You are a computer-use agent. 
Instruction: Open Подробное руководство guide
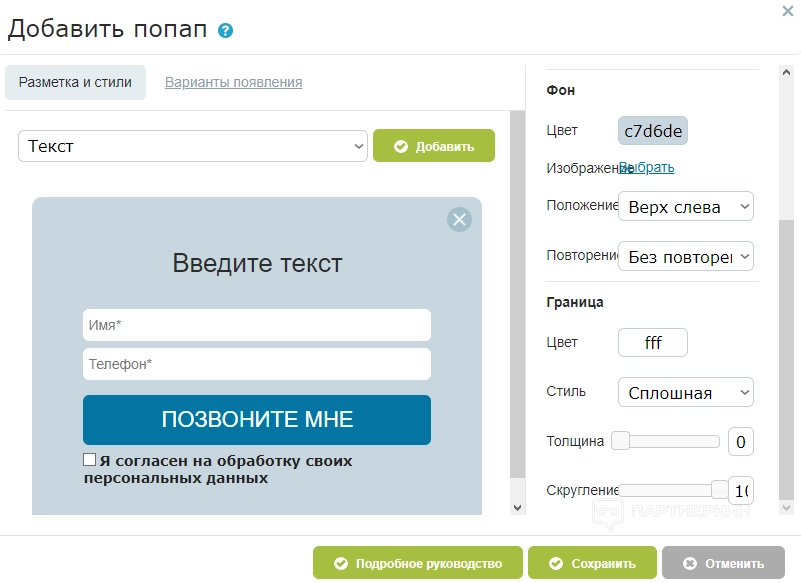(418, 563)
